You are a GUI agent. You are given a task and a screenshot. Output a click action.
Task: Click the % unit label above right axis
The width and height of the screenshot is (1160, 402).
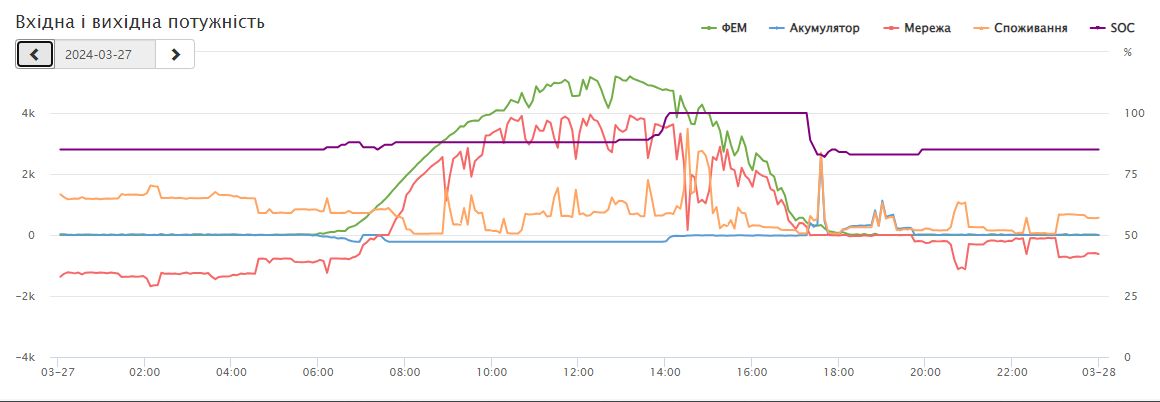point(1128,52)
